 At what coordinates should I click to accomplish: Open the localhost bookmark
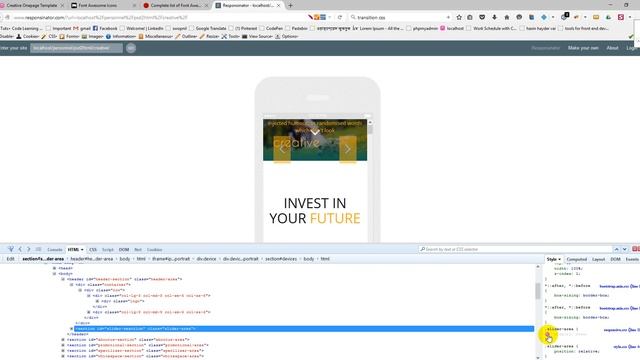point(452,29)
